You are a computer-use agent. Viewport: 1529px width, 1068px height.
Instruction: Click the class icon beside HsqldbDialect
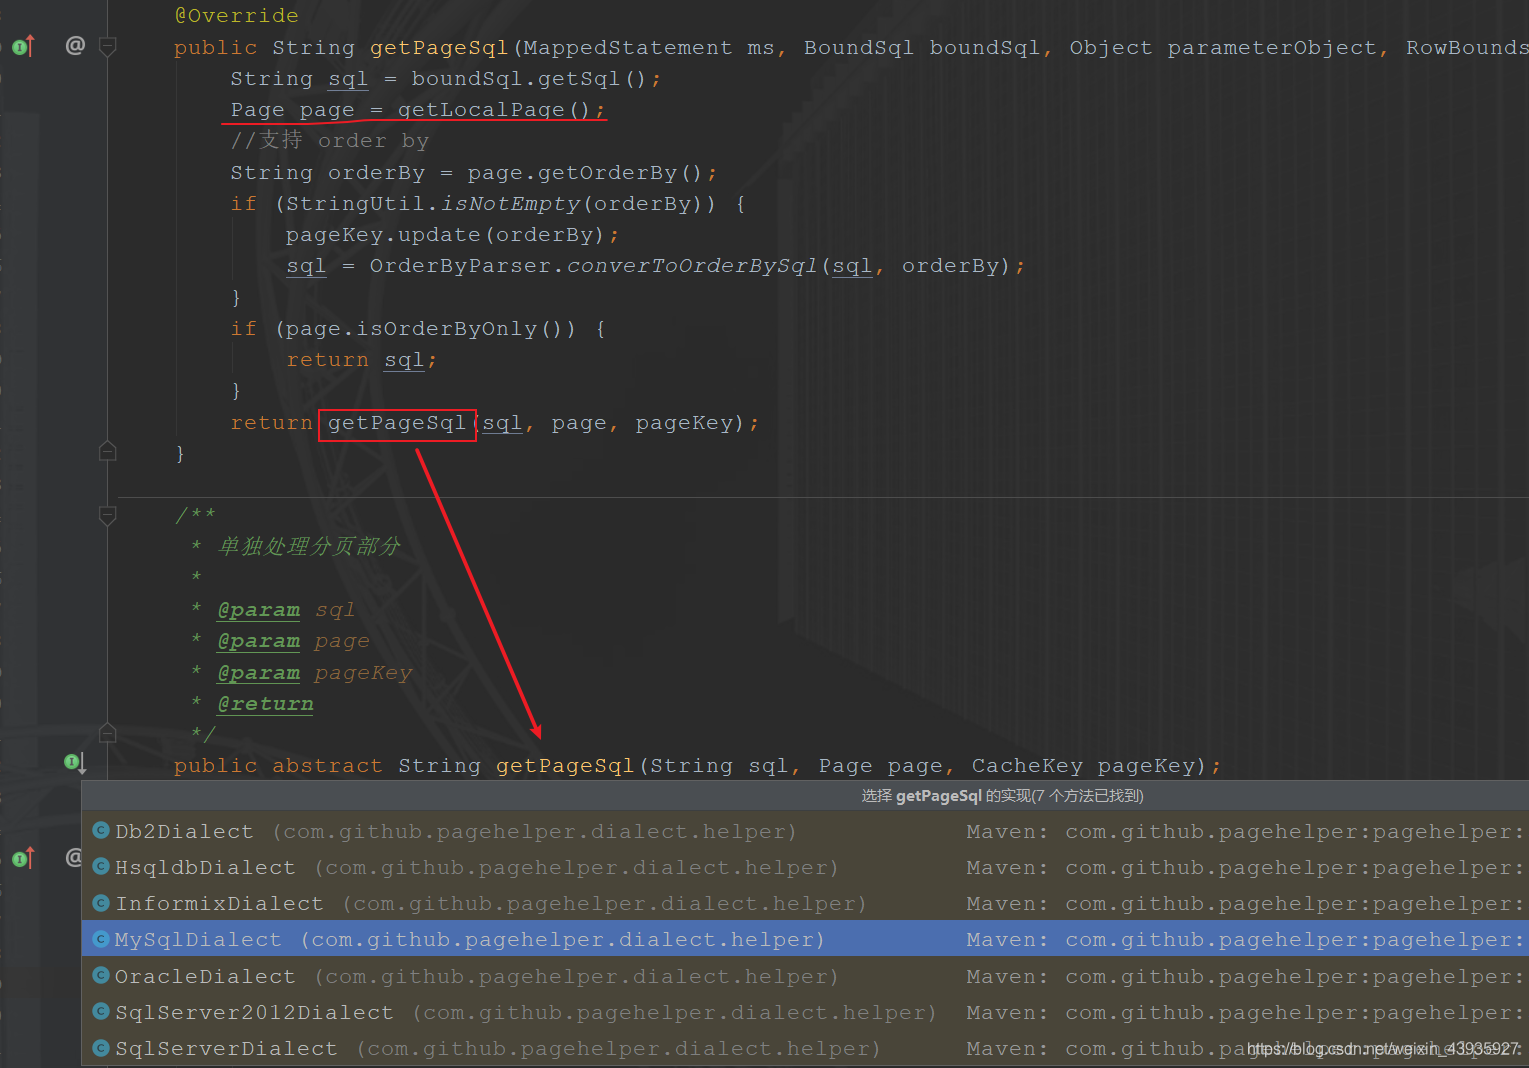point(101,867)
